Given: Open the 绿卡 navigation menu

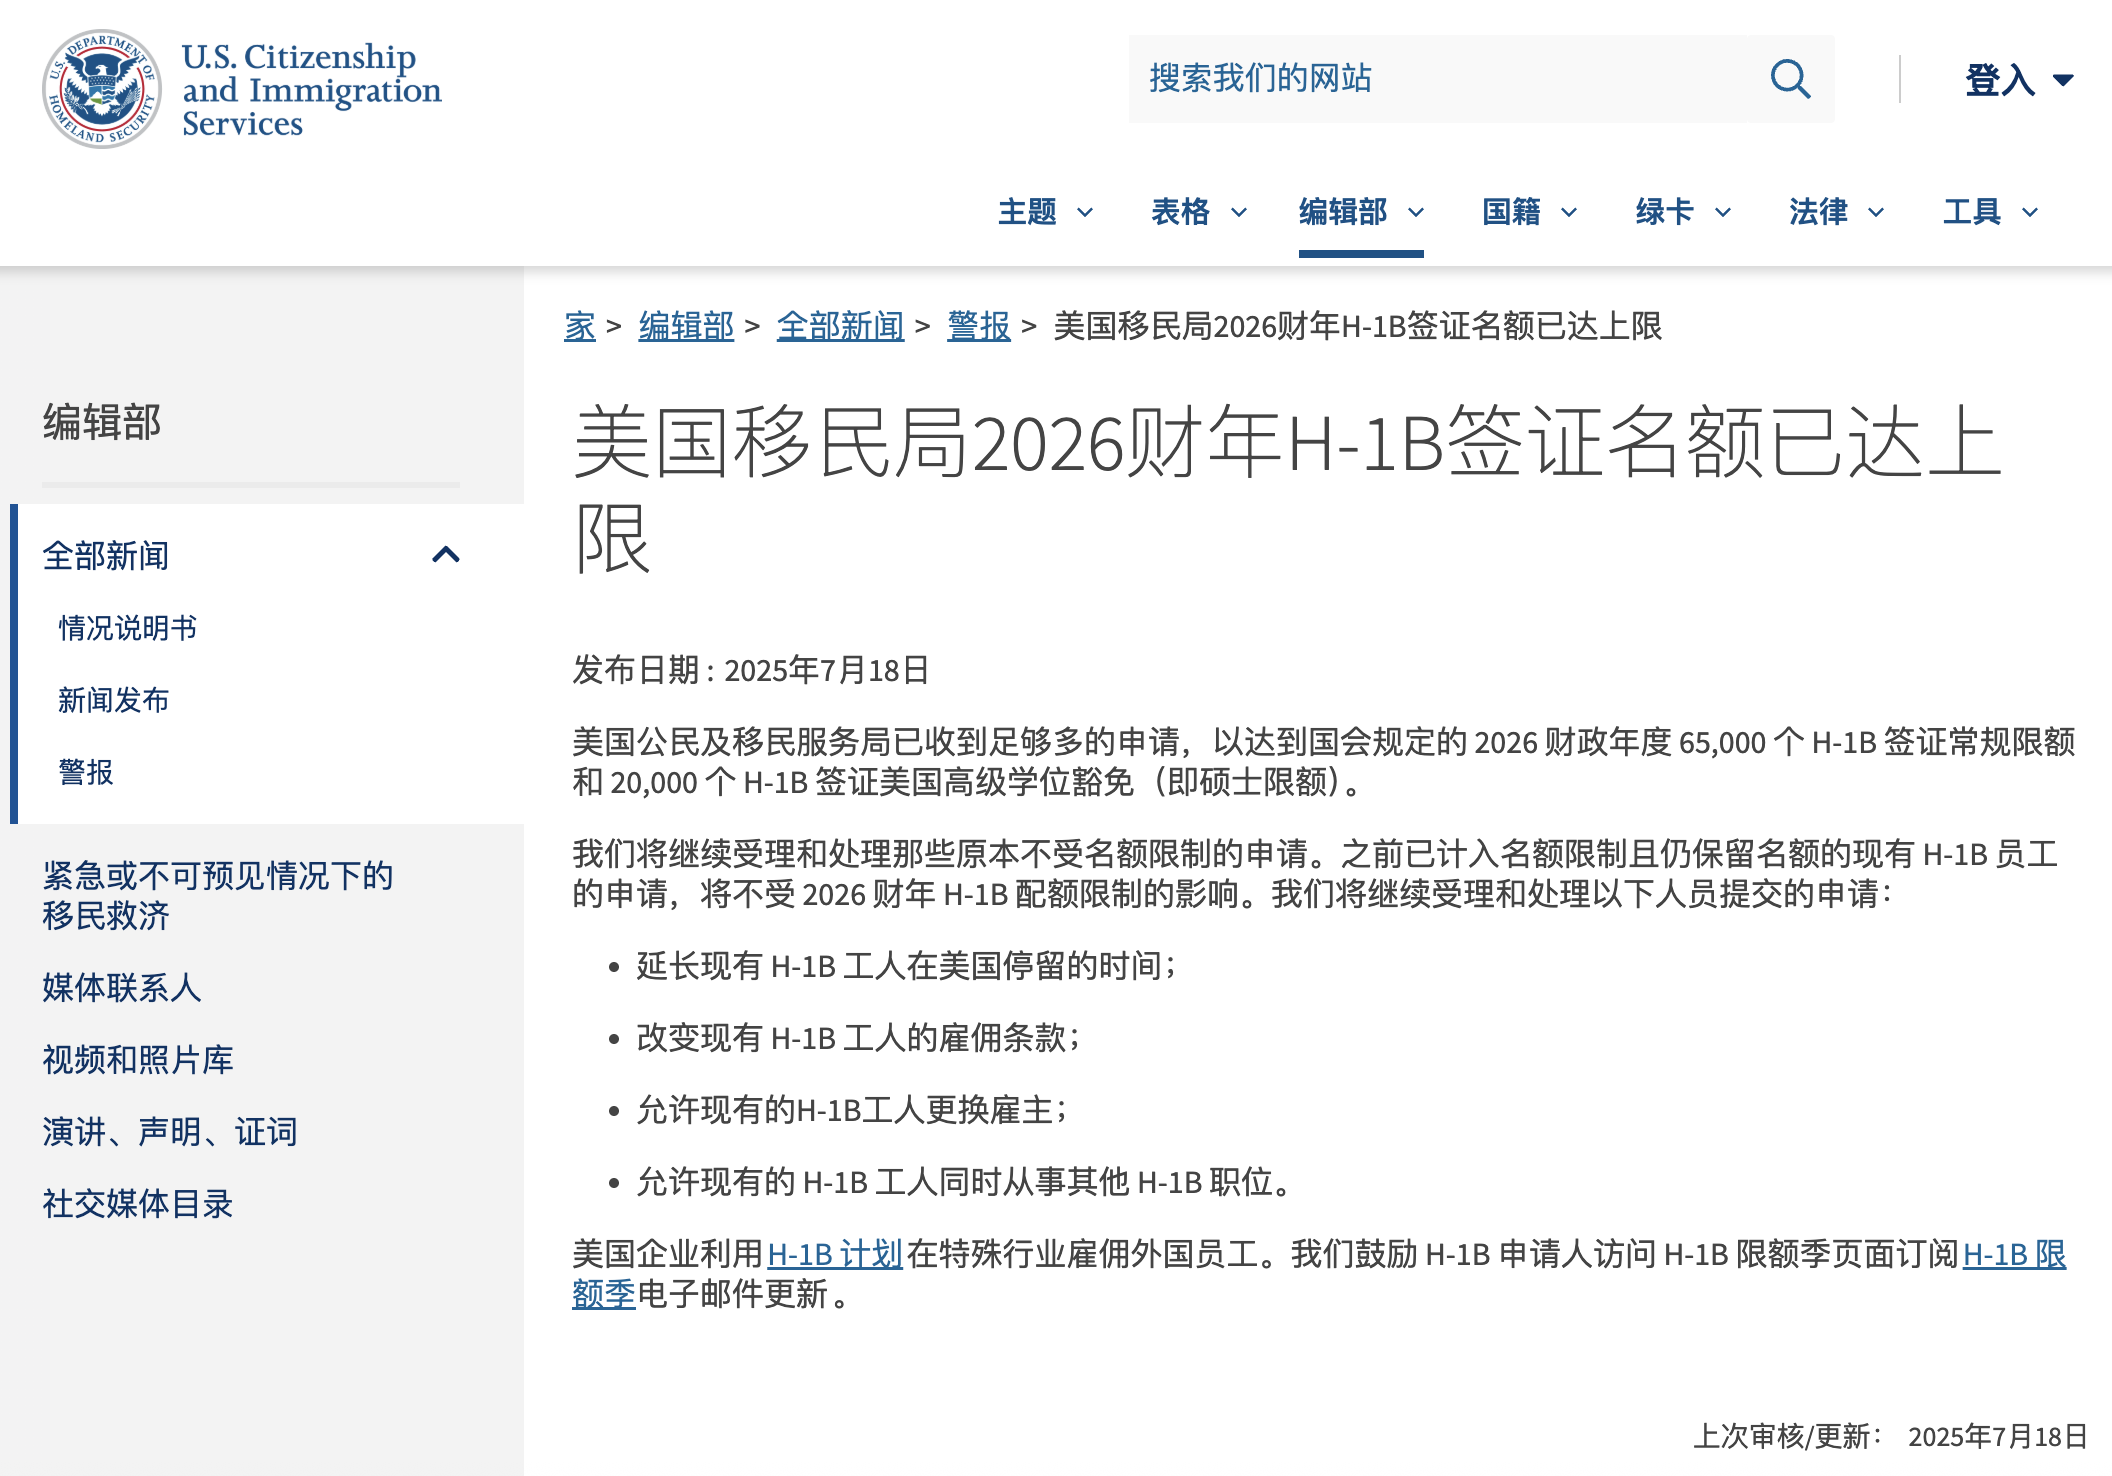Looking at the screenshot, I should (x=1682, y=212).
